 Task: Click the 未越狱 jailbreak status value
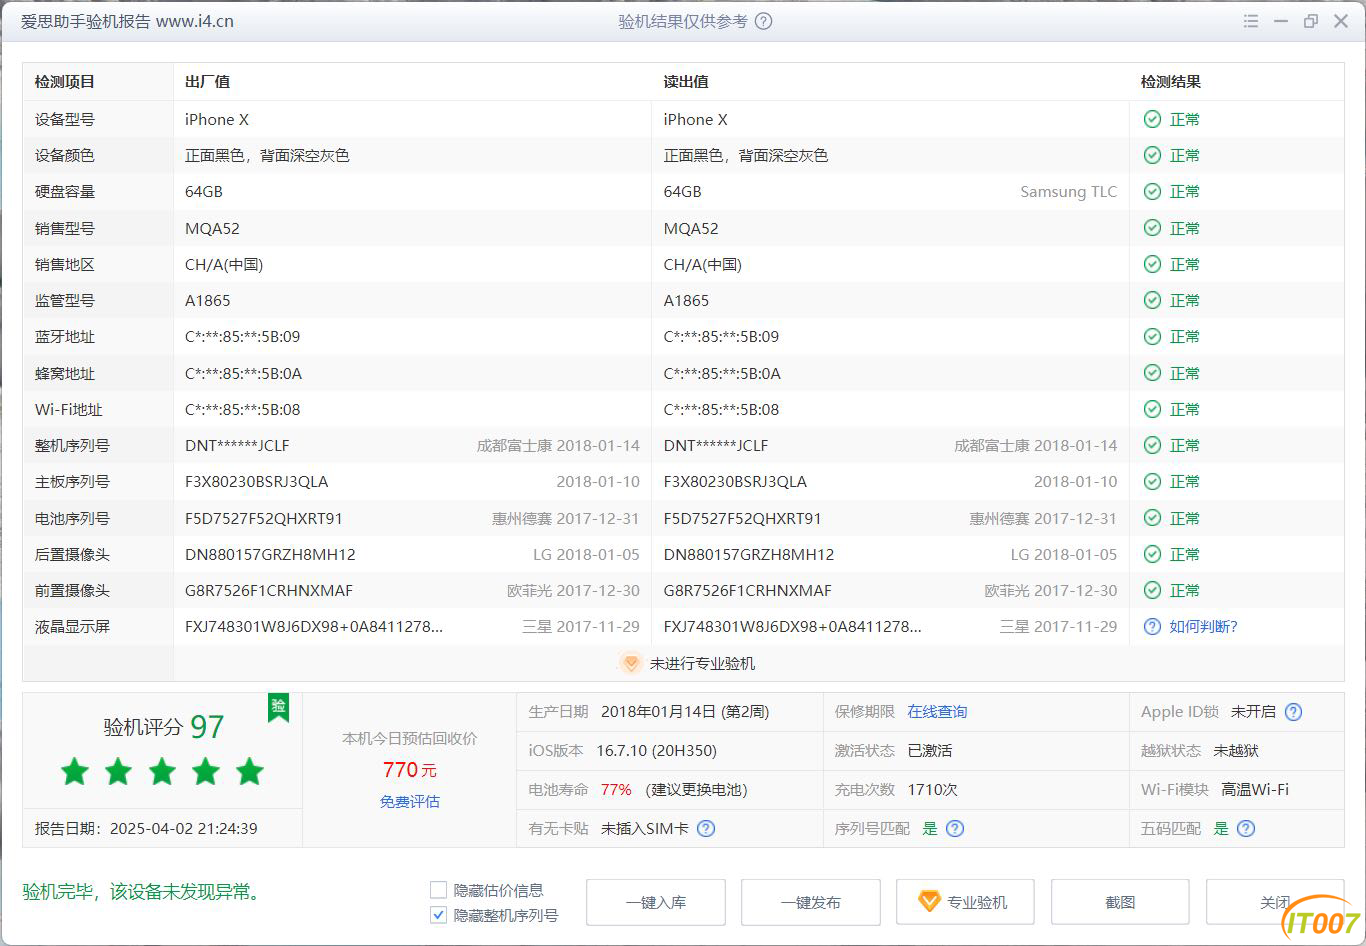pyautogui.click(x=1236, y=751)
